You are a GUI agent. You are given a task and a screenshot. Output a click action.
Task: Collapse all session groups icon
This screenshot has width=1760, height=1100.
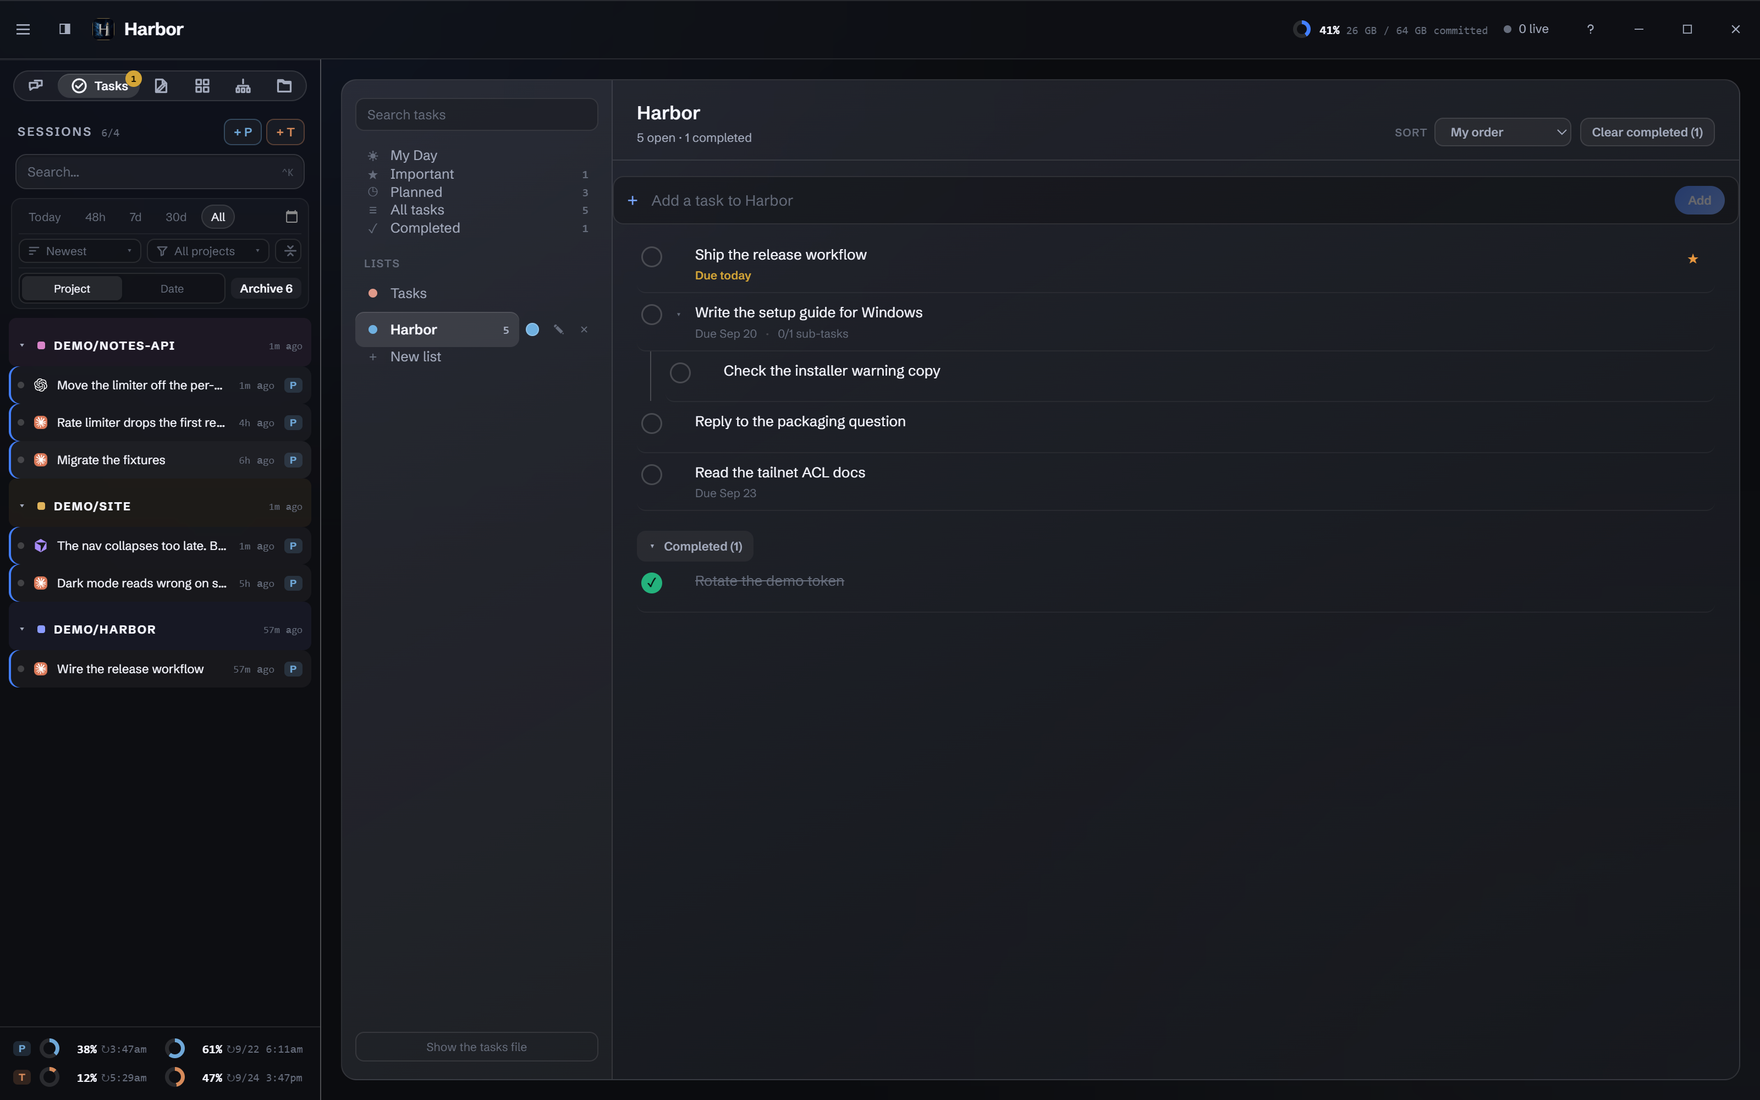tap(290, 251)
